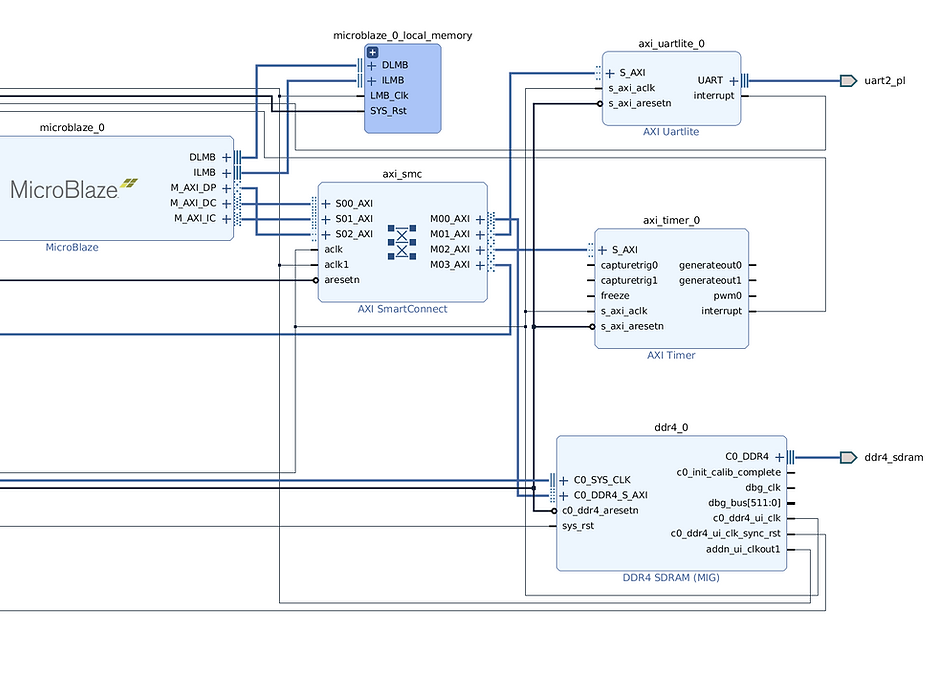Expand the C0_SYS_CLK interface on ddr4_0

click(x=564, y=479)
